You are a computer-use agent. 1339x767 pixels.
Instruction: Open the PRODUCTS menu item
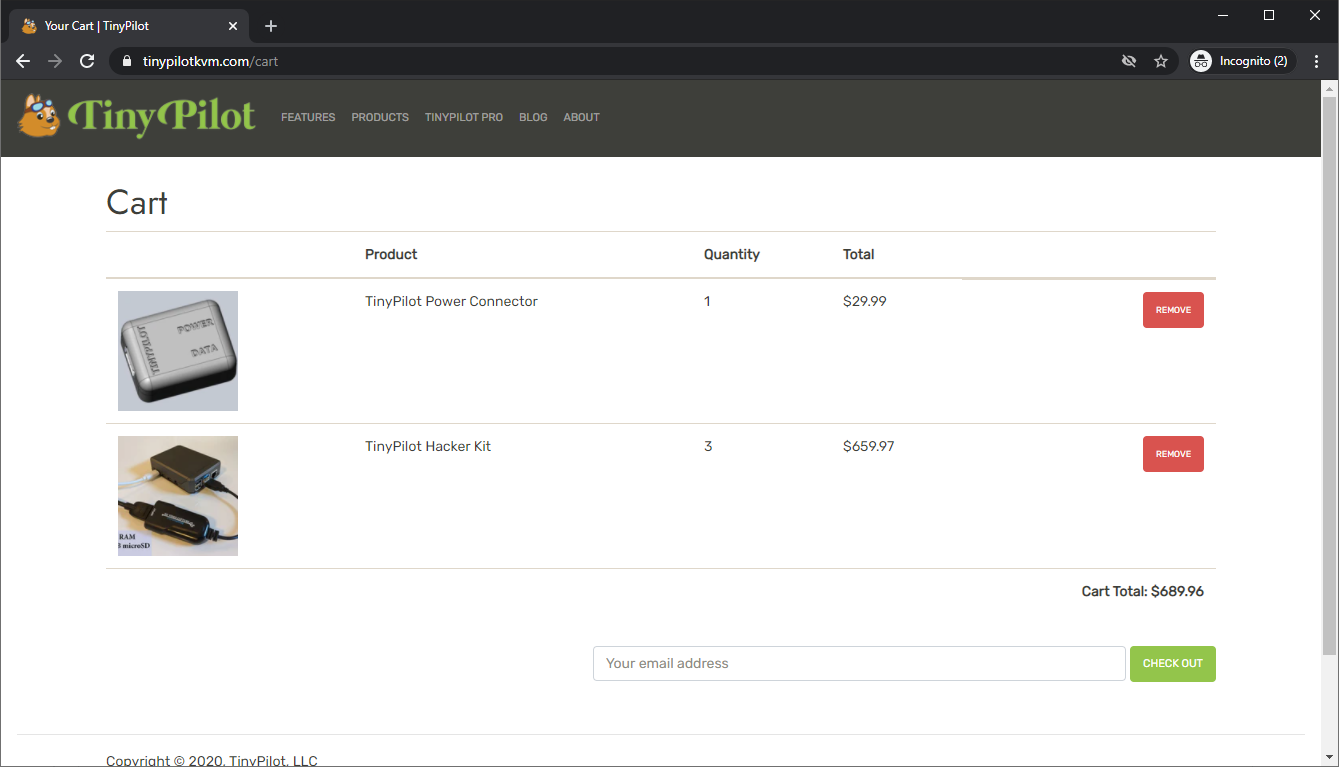tap(380, 117)
